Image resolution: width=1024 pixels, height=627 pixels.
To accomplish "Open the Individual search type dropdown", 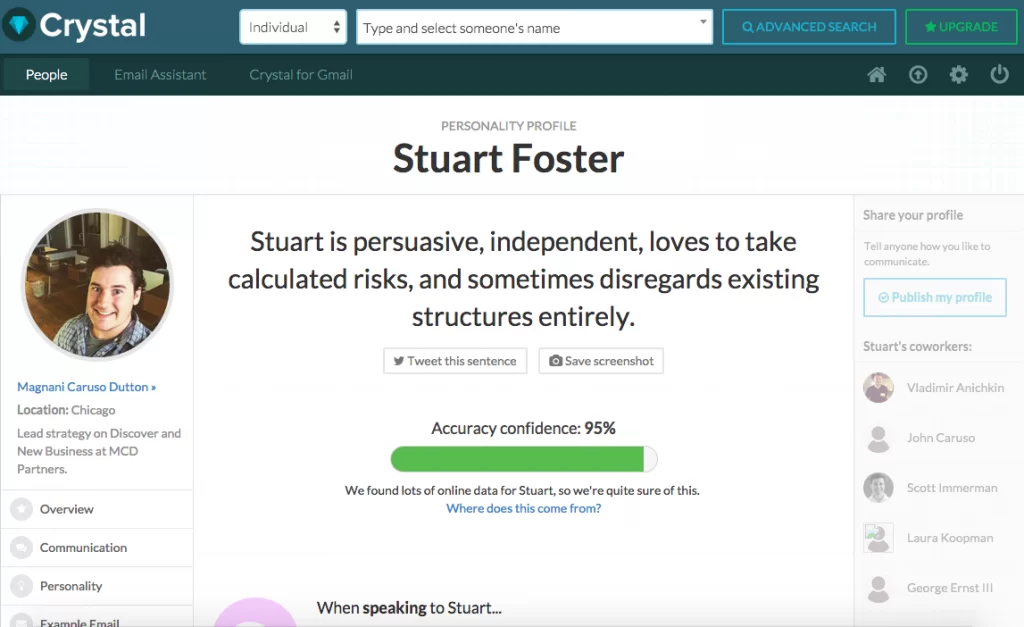I will pos(293,28).
